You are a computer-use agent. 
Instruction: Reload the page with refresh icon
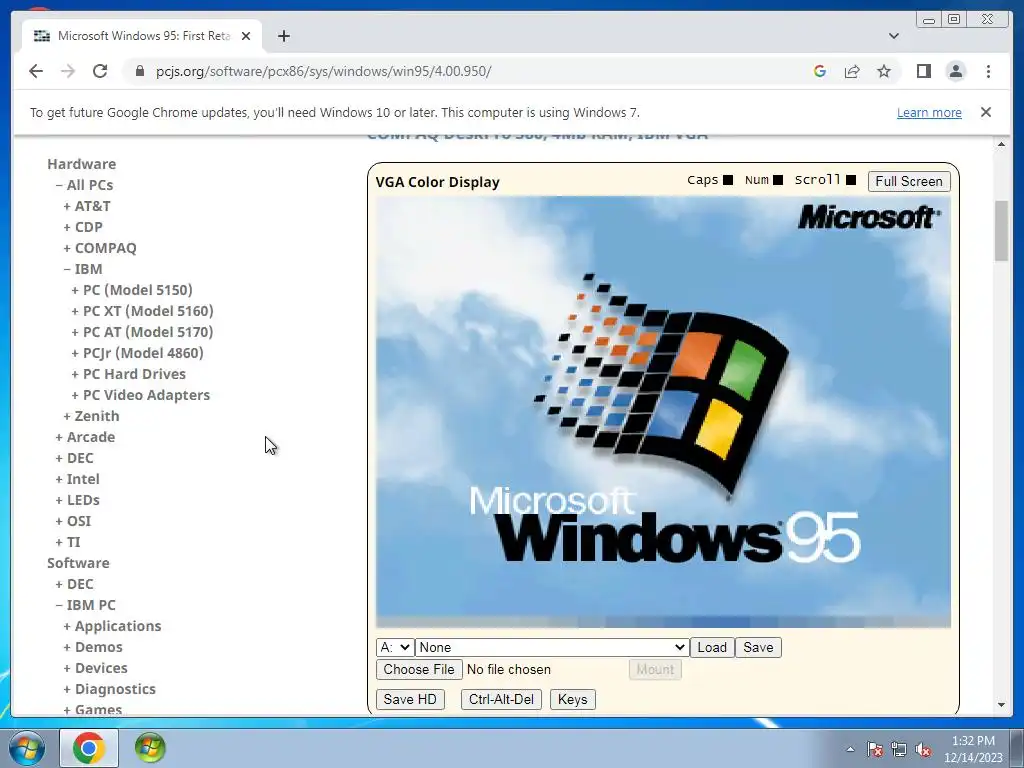click(x=100, y=71)
